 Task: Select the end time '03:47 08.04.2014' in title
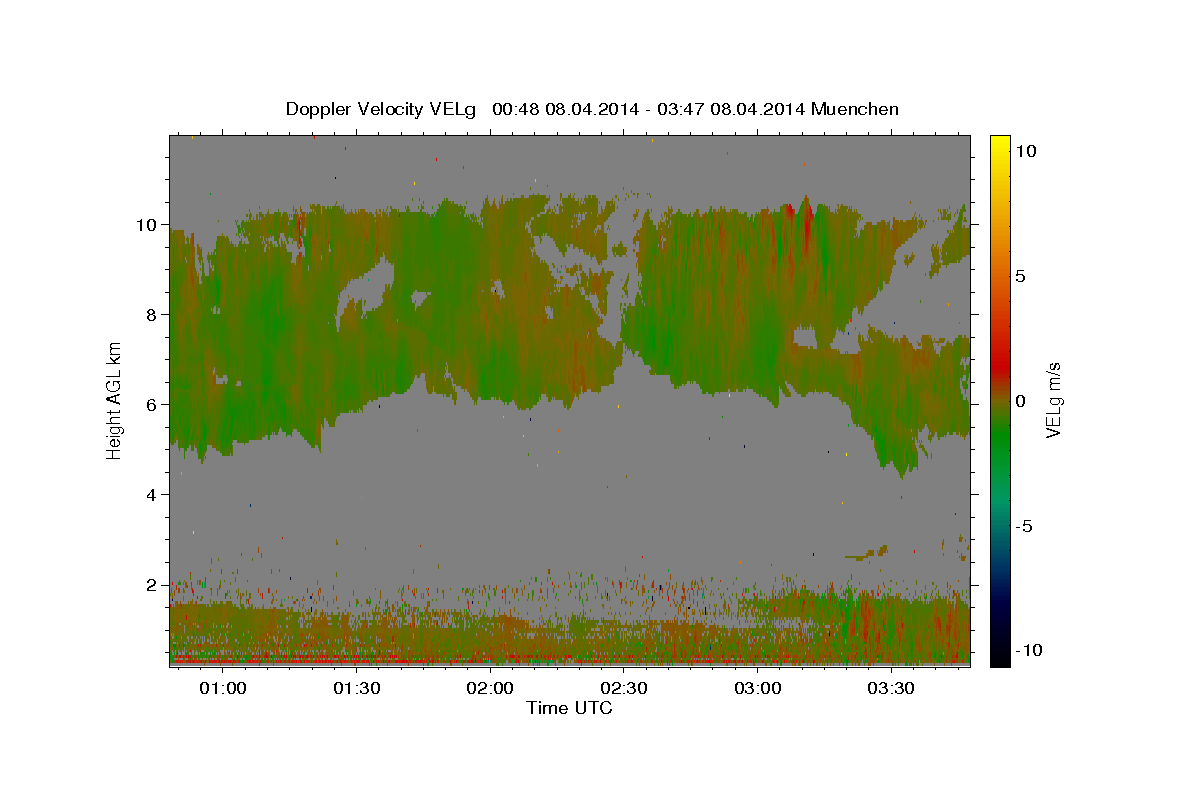(x=730, y=109)
